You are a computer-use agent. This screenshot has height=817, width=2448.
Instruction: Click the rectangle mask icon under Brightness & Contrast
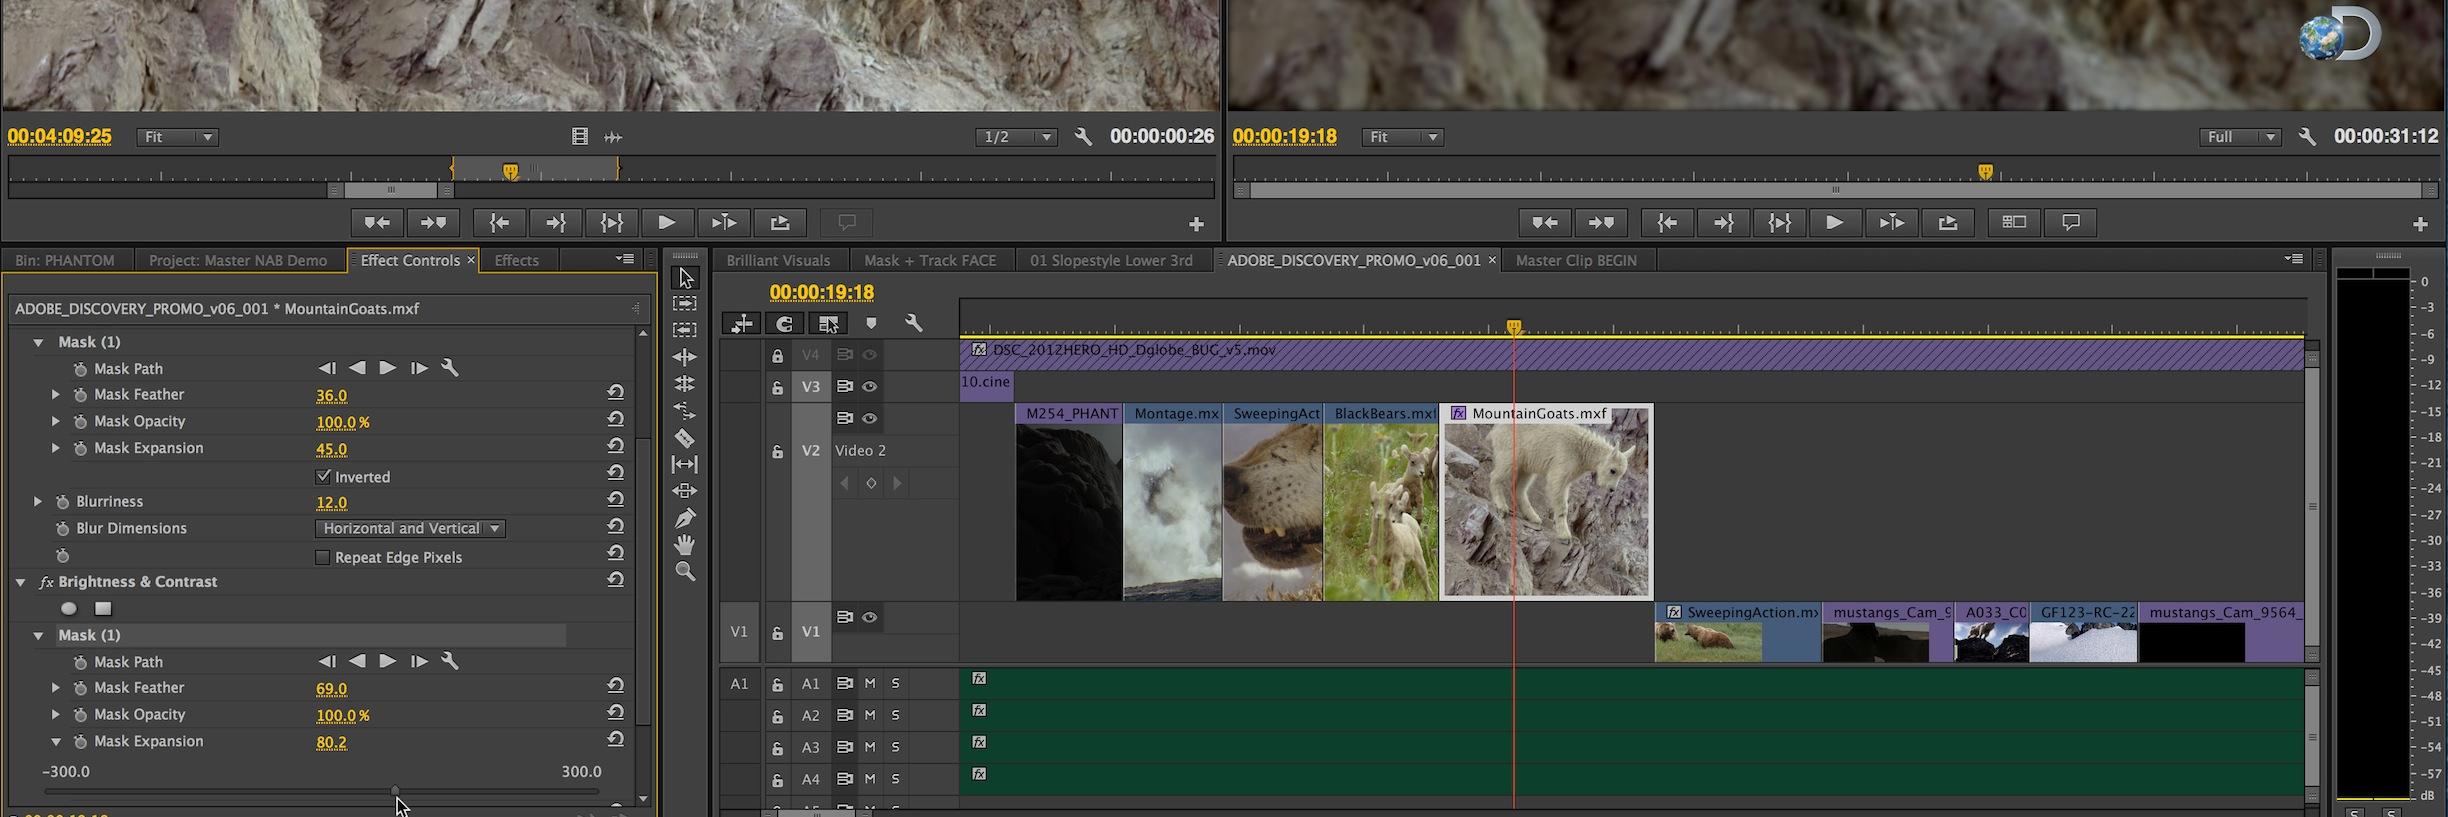click(103, 608)
